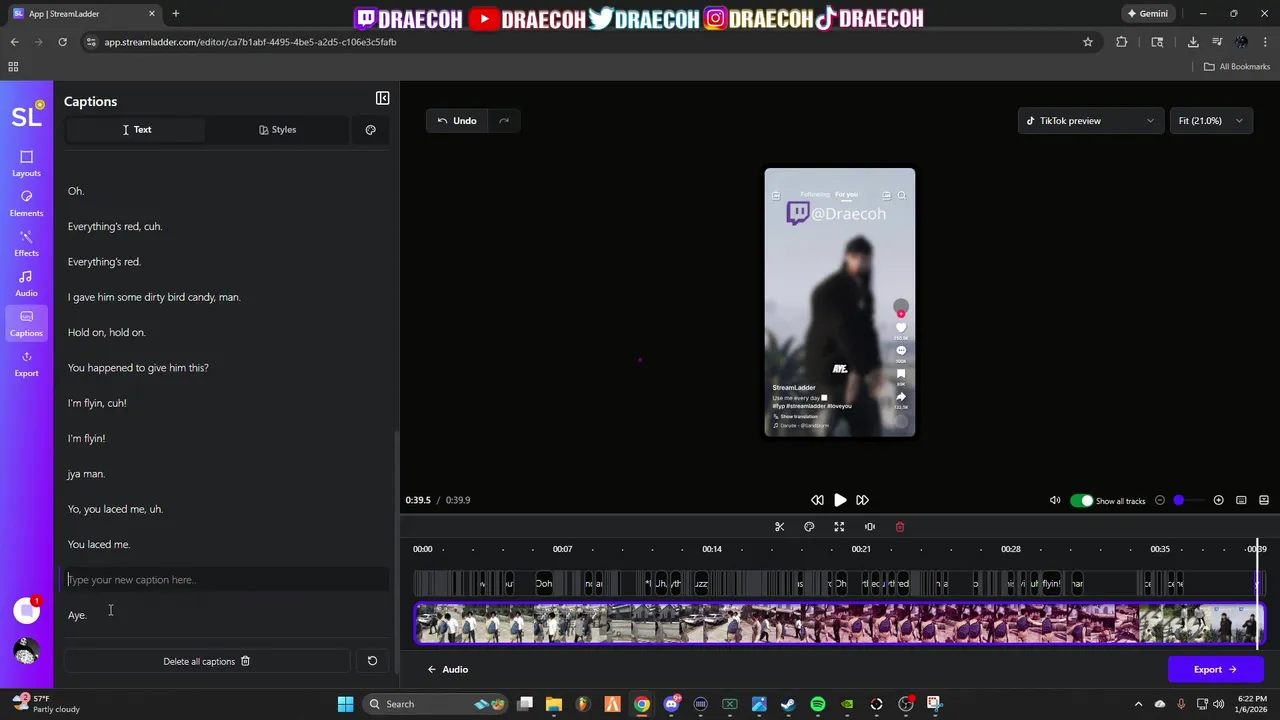Select the caption "You laced me."
1280x720 pixels.
tap(99, 545)
